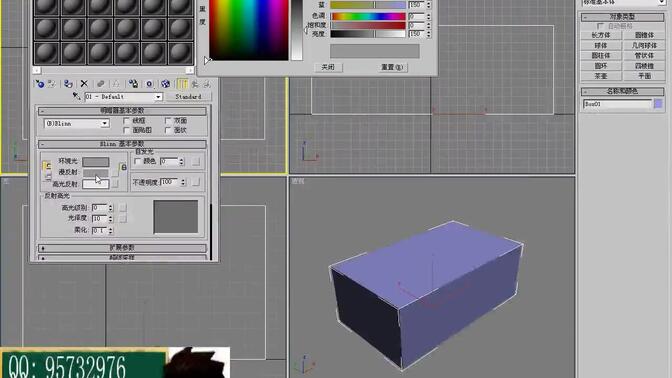The height and width of the screenshot is (378, 672).
Task: Click Go Forward to Sibling icon
Action: 207,84
